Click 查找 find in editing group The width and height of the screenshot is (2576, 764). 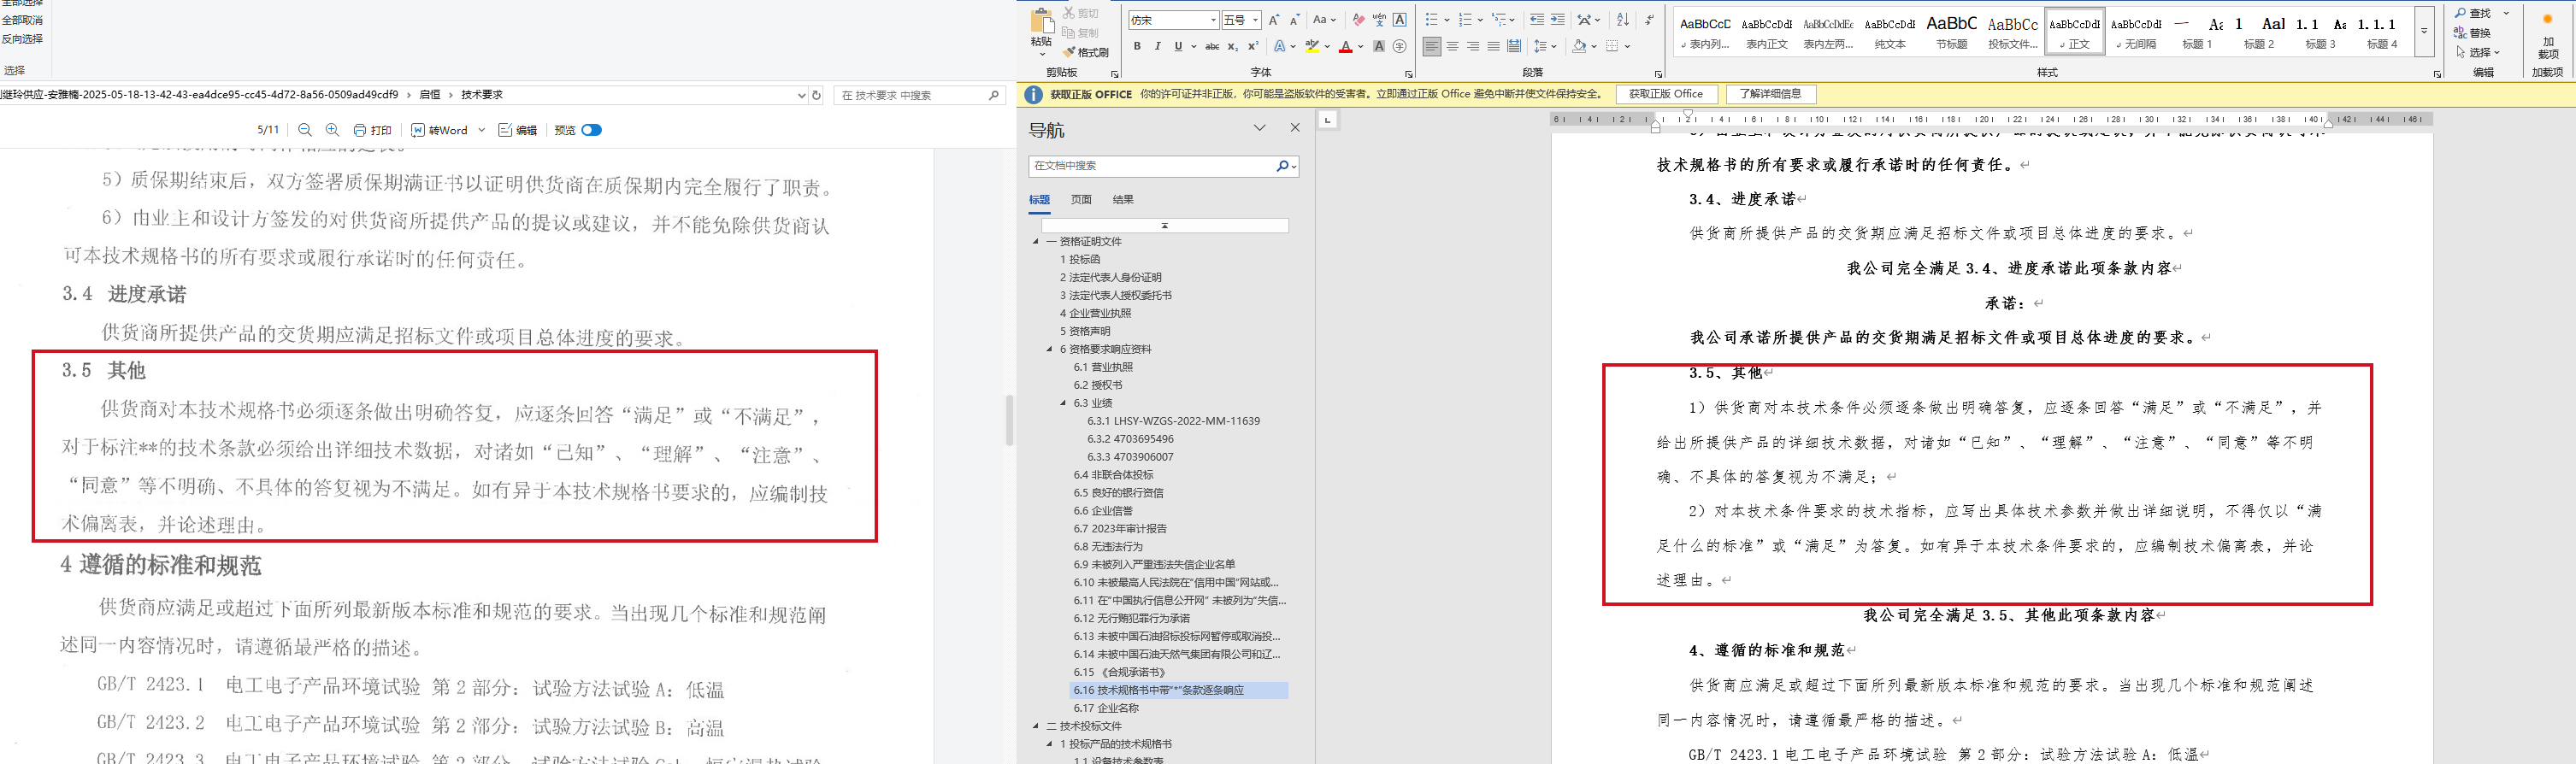coord(2472,13)
